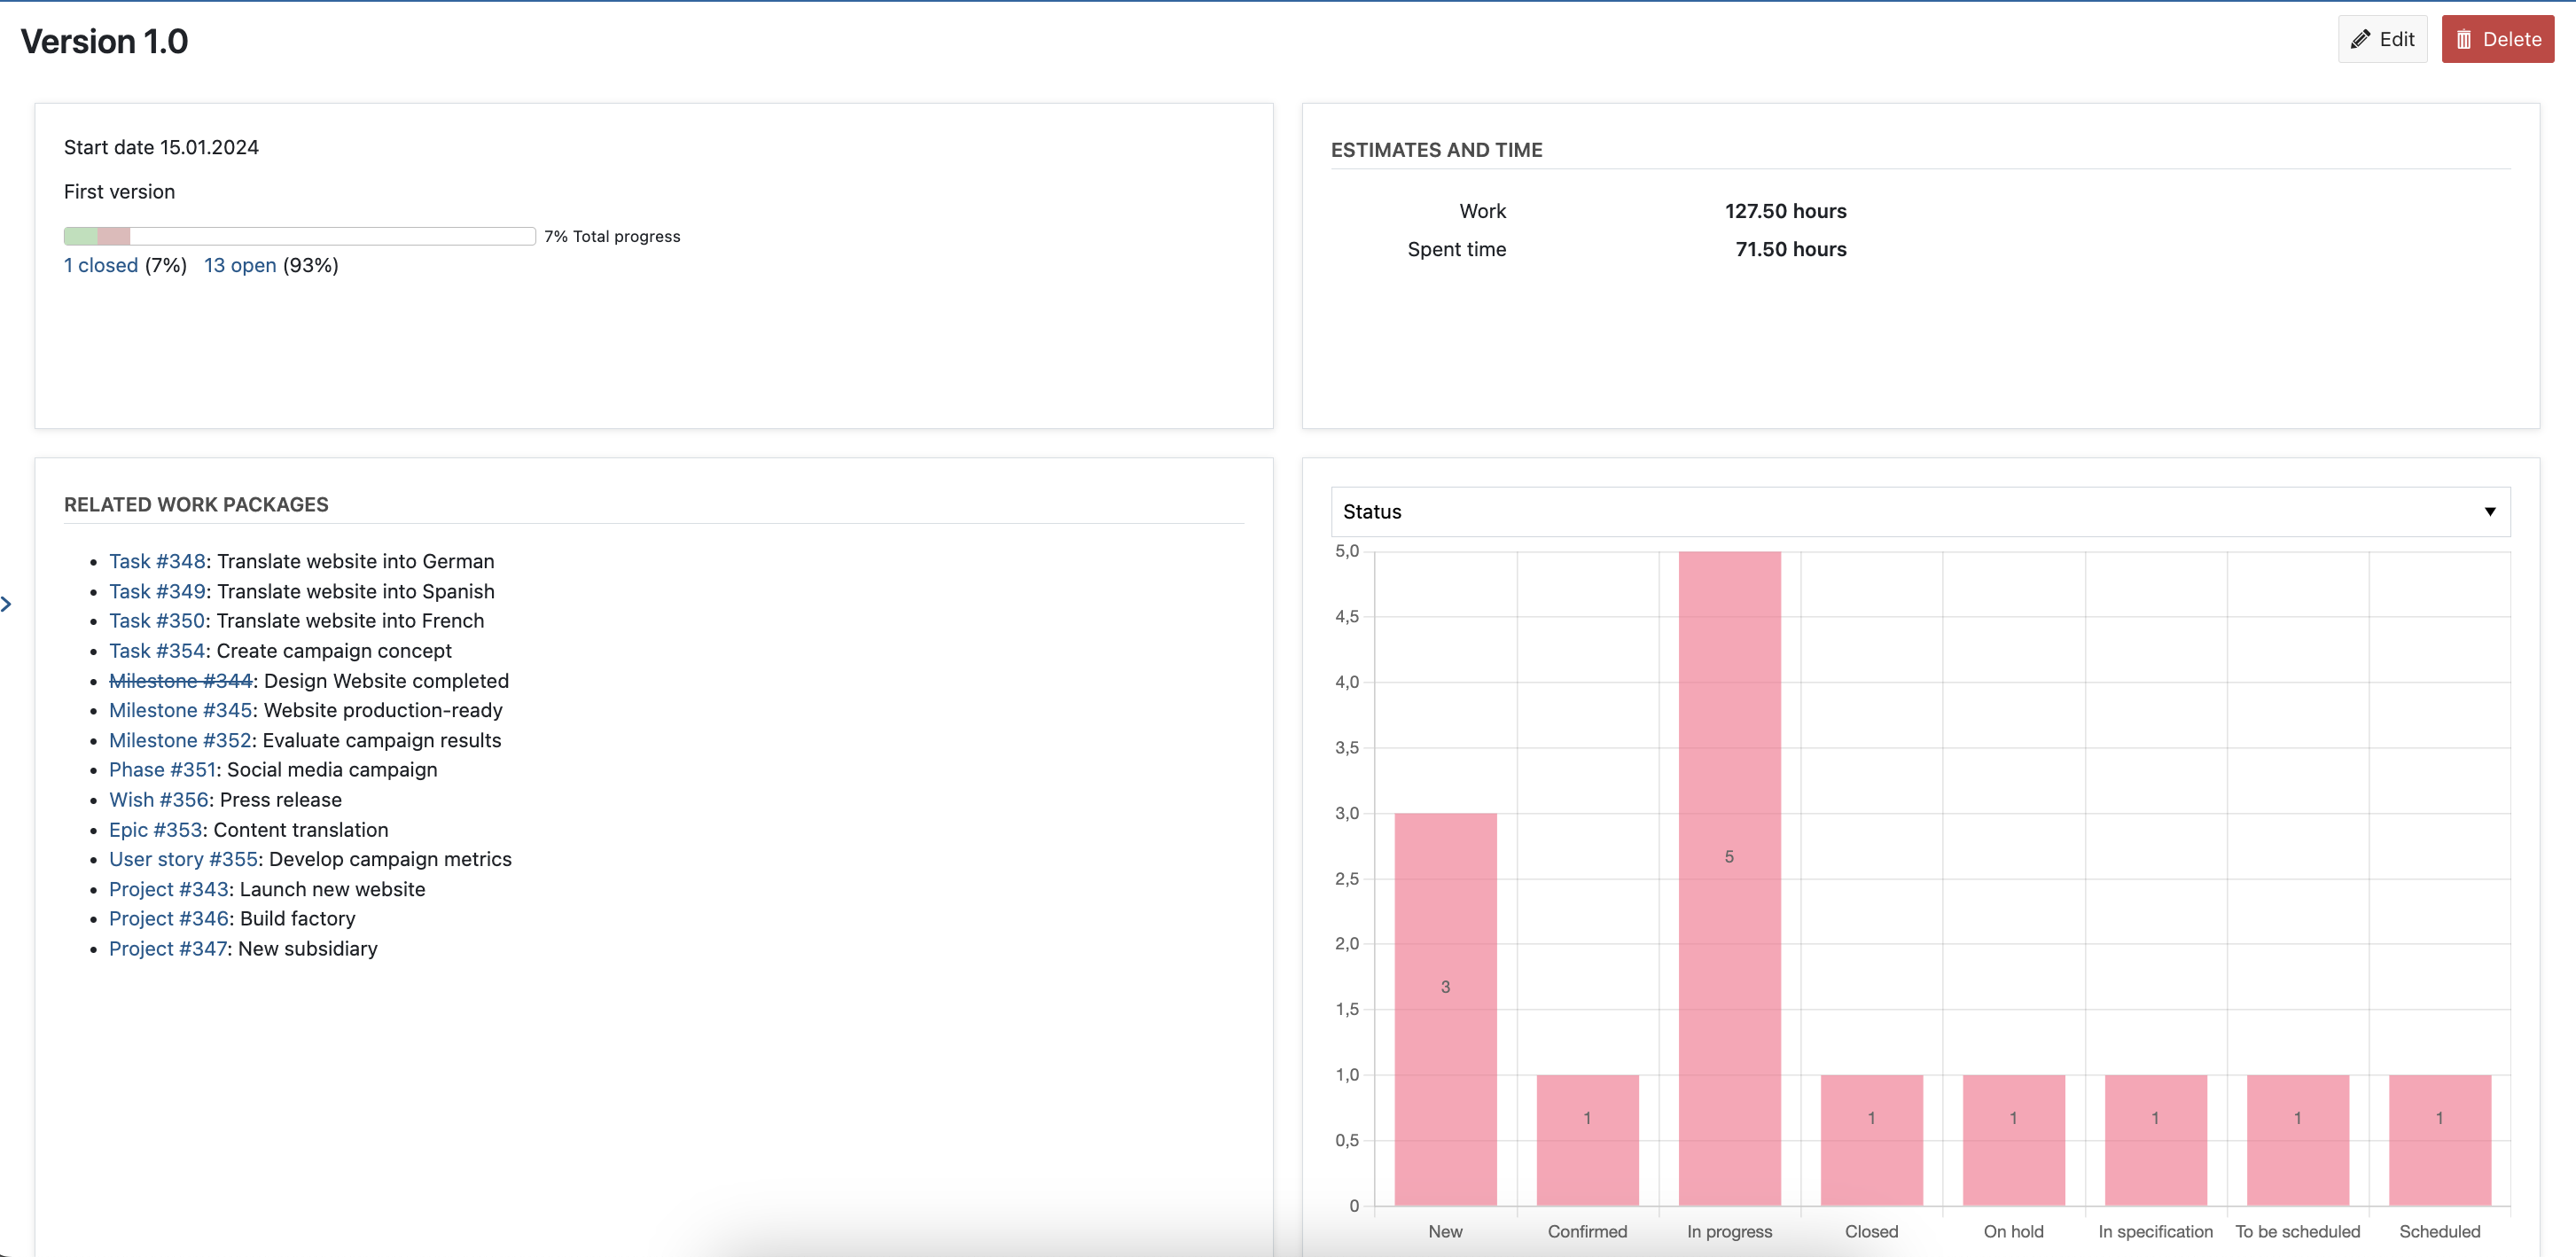Viewport: 2576px width, 1257px height.
Task: Expand the collapsed sidebar chevron
Action: [7, 604]
